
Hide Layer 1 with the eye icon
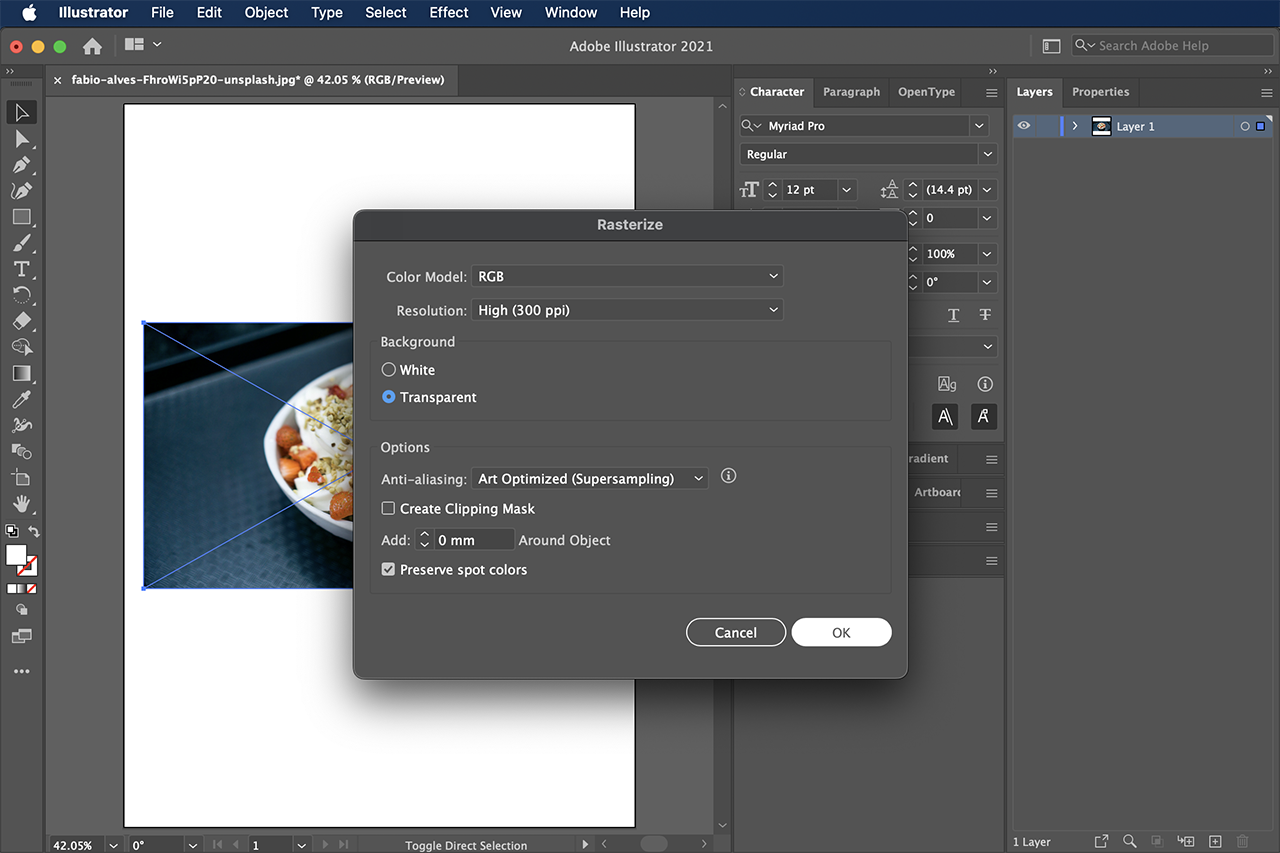1024,126
